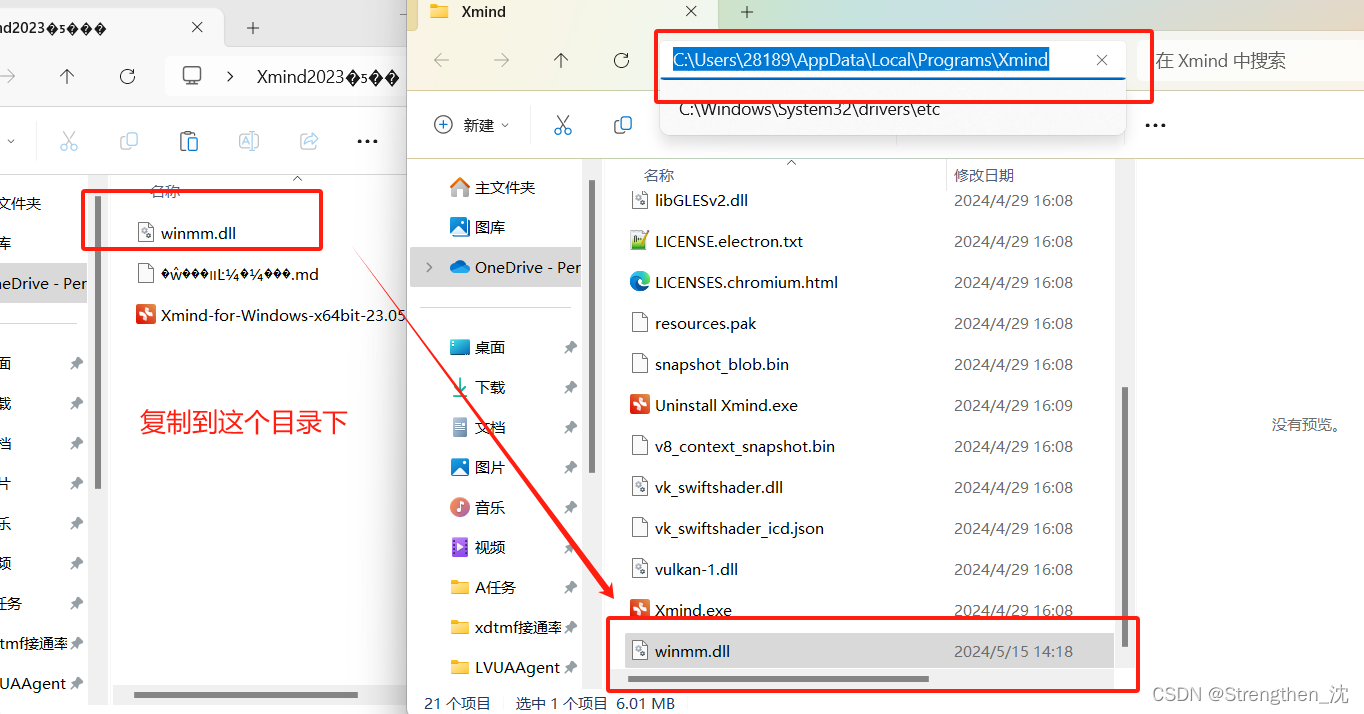Image resolution: width=1364 pixels, height=714 pixels.
Task: Click the address bar path in Xmind window
Action: (860, 60)
